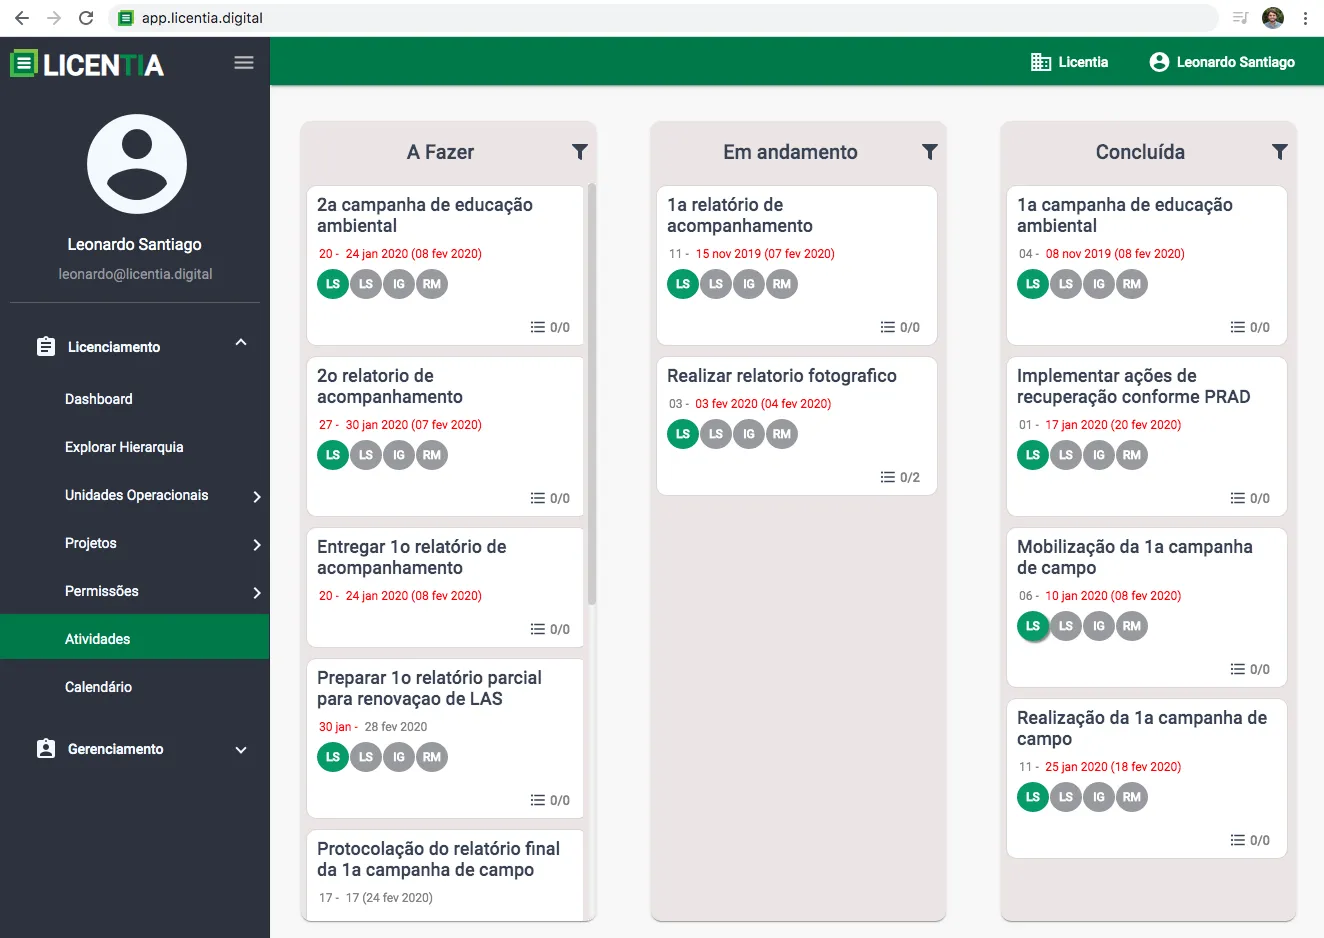
Task: Click date 03 fev 2020 (04 fev 2020)
Action: coord(763,404)
